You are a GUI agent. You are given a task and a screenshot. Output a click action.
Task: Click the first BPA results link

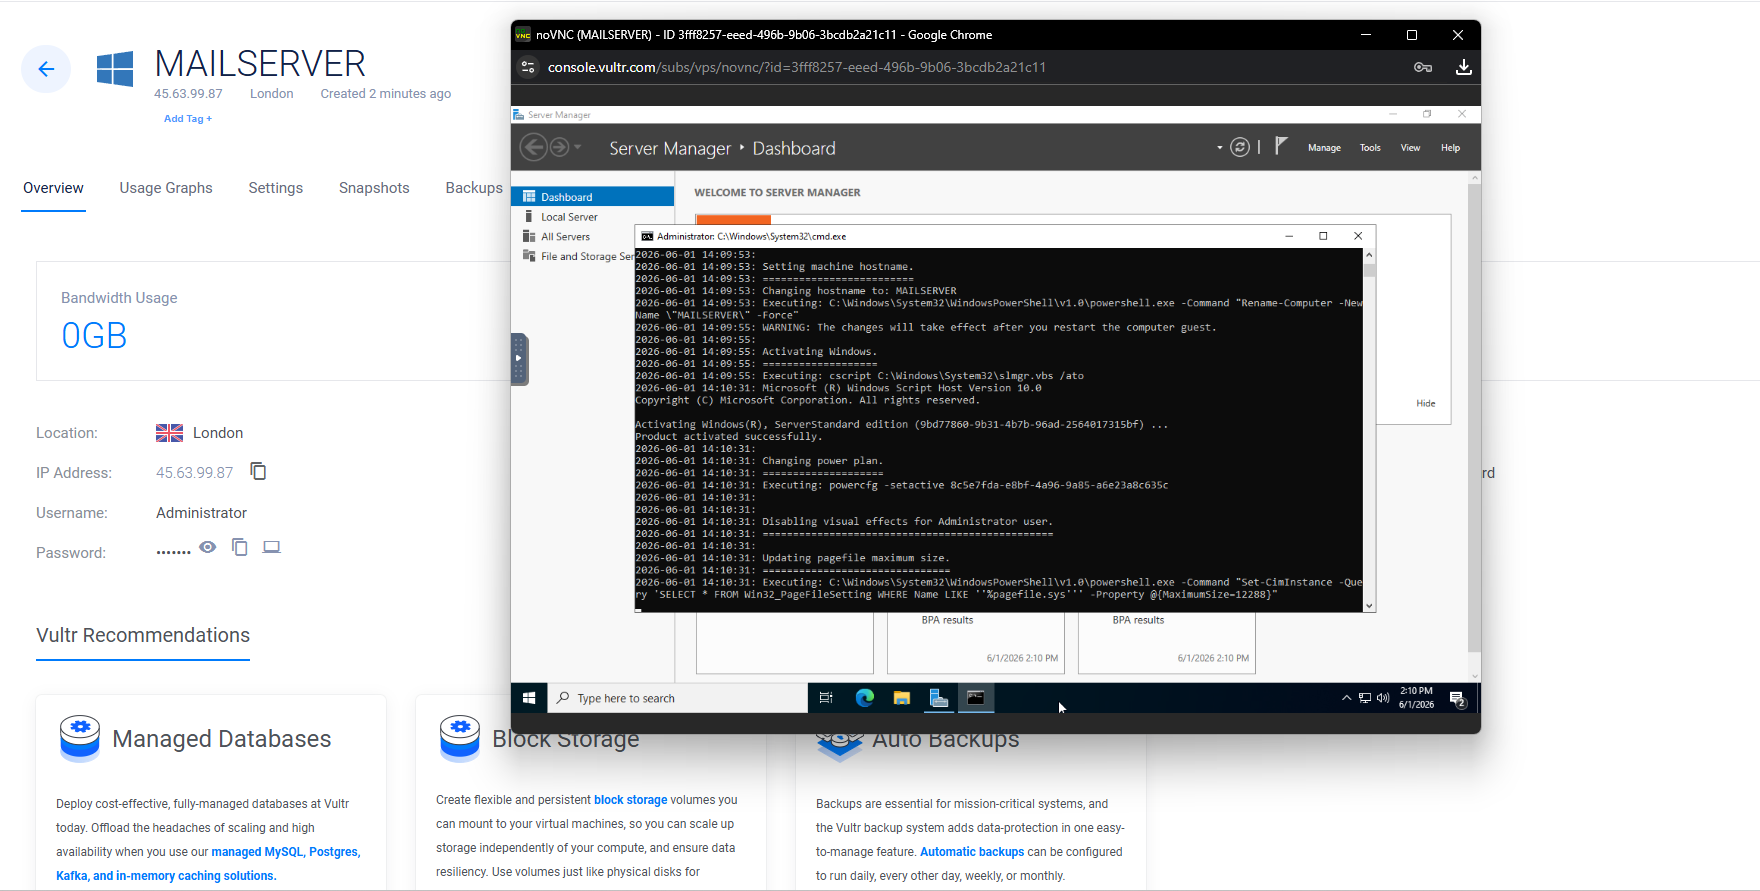pyautogui.click(x=947, y=620)
